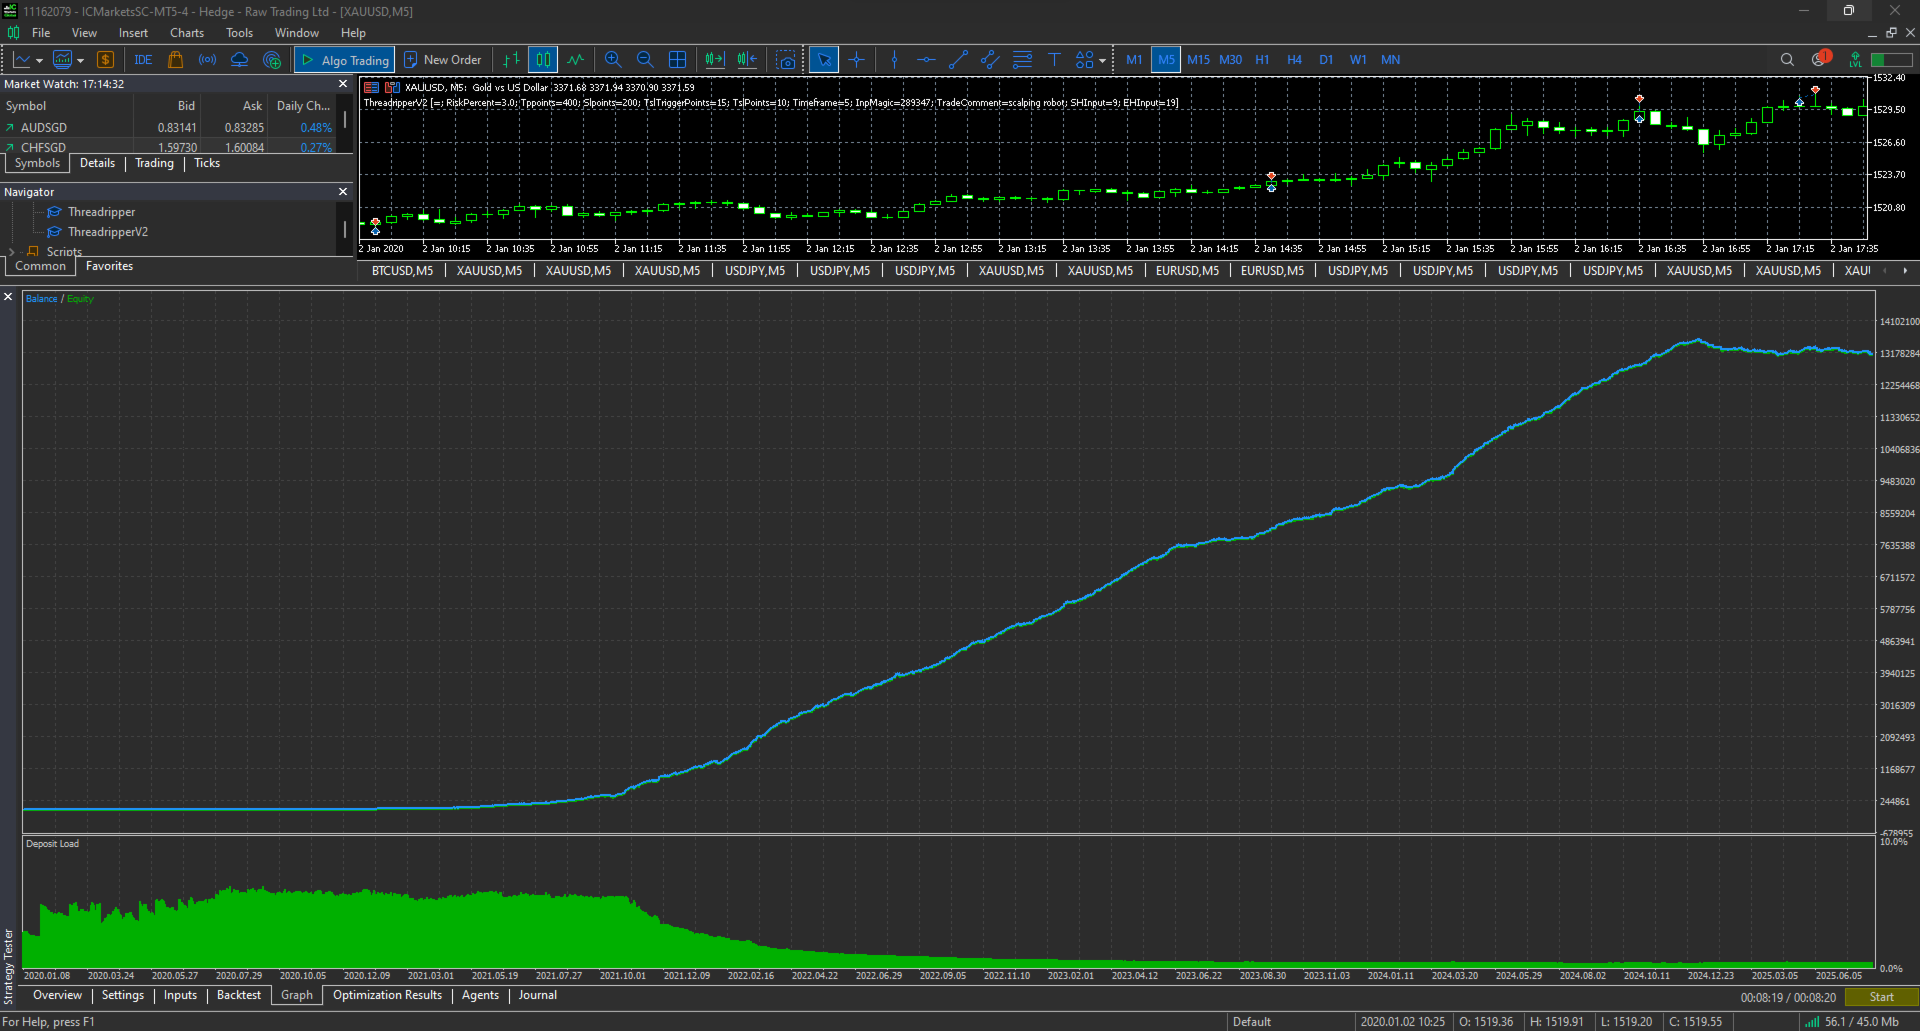
Task: Close the Navigator panel
Action: [343, 192]
